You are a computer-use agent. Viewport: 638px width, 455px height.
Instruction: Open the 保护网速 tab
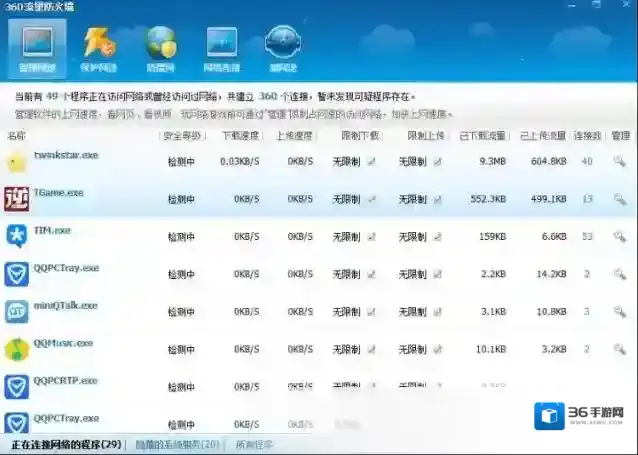click(98, 50)
